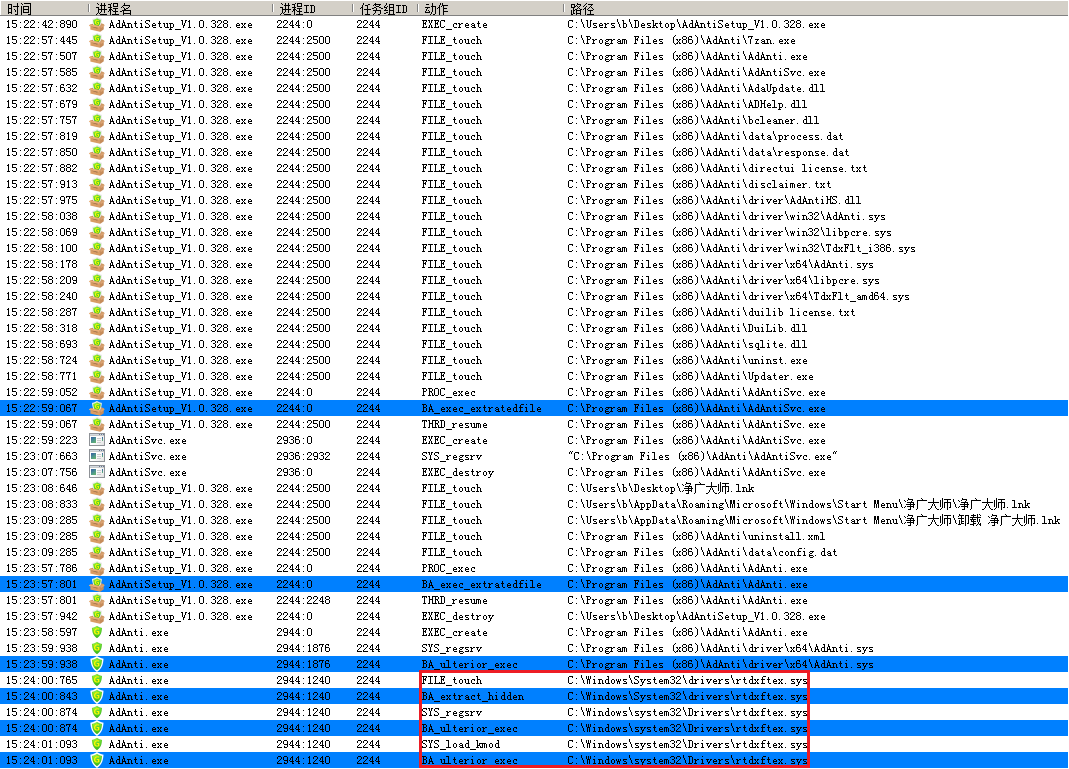Click the installer icon in the 15:23:57:786 row
The width and height of the screenshot is (1069, 769).
(97, 568)
